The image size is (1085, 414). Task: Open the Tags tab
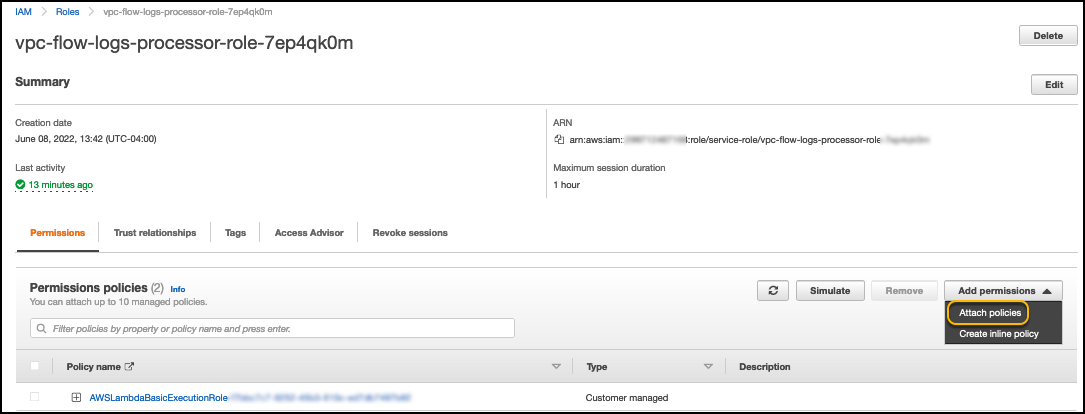235,233
